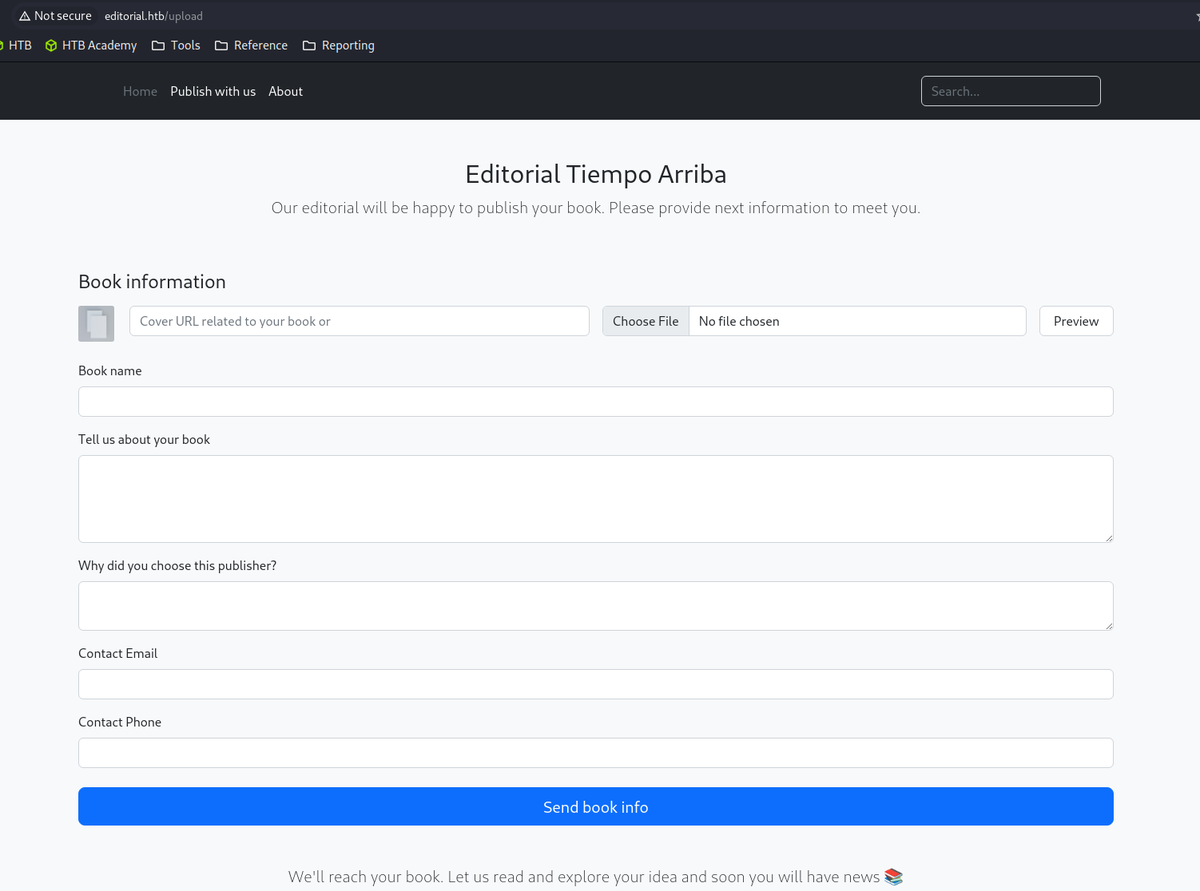The width and height of the screenshot is (1200, 891).
Task: Open the HTB bookmark
Action: 16,45
